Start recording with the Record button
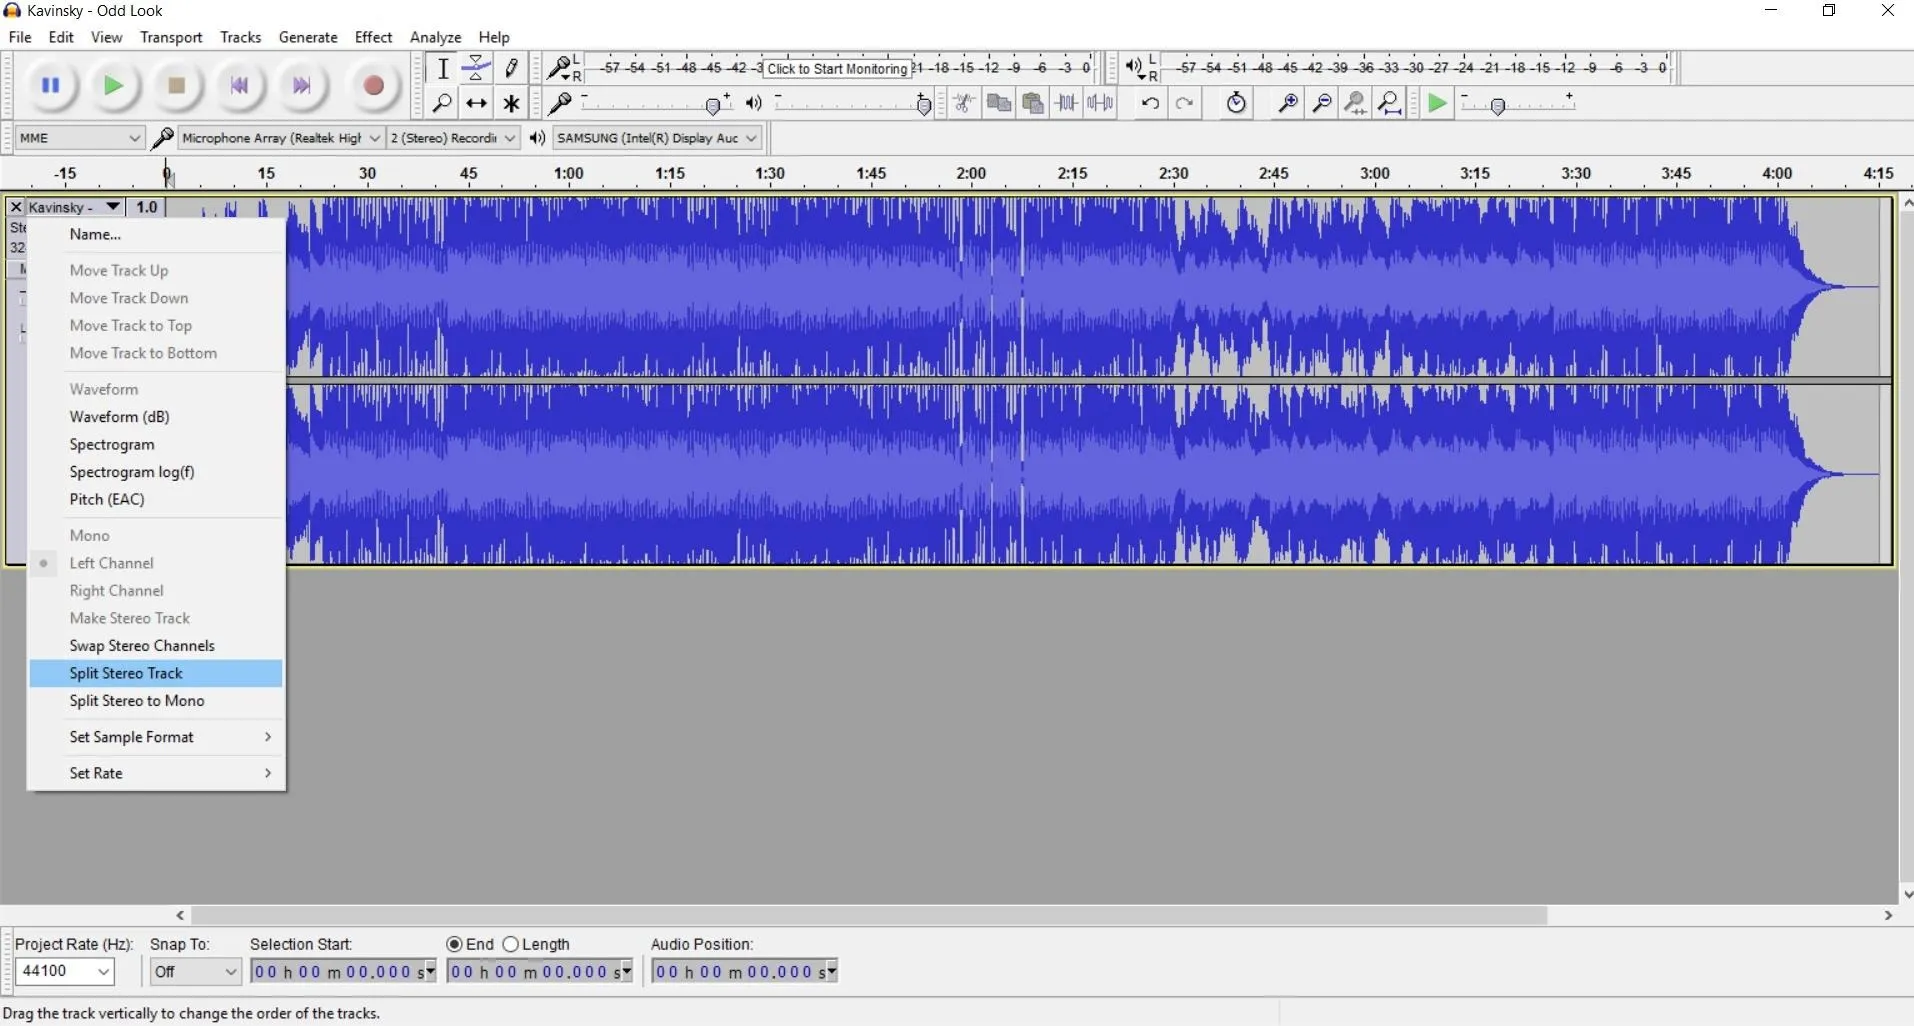Viewport: 1914px width, 1026px height. (374, 86)
